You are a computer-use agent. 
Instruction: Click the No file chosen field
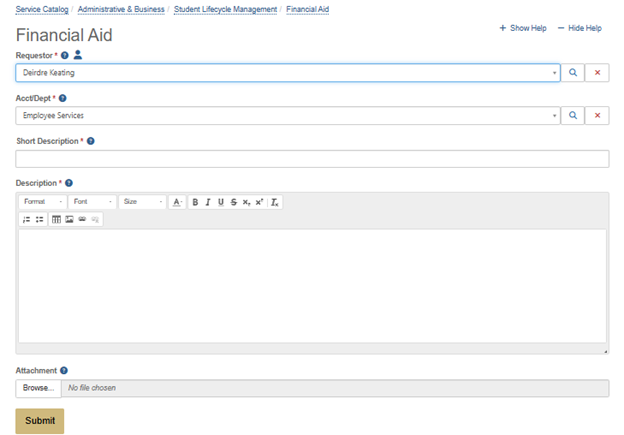335,388
